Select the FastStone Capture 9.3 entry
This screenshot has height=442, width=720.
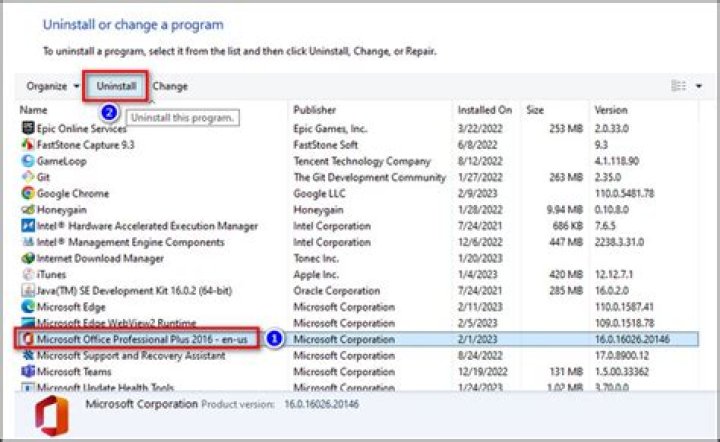(85, 145)
